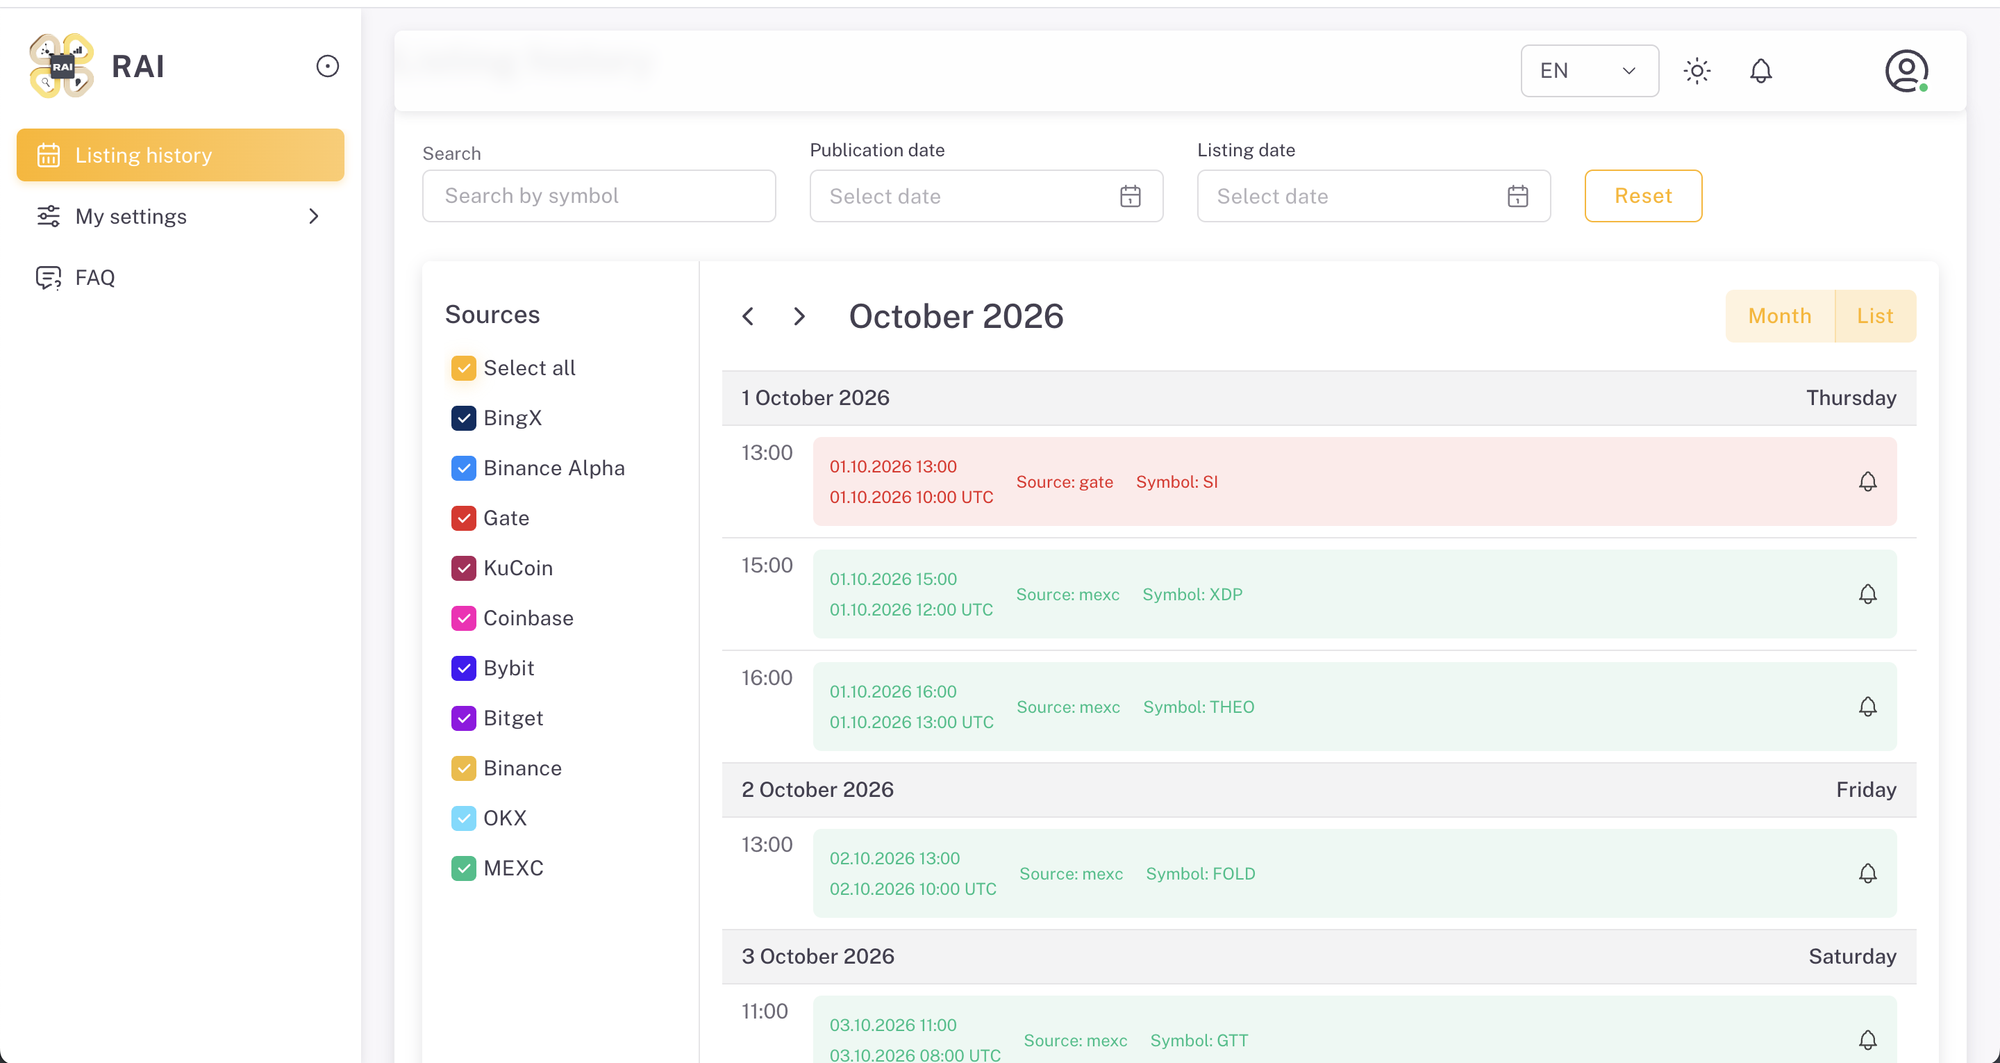The width and height of the screenshot is (2000, 1063).
Task: Go to next month arrow
Action: pyautogui.click(x=799, y=316)
